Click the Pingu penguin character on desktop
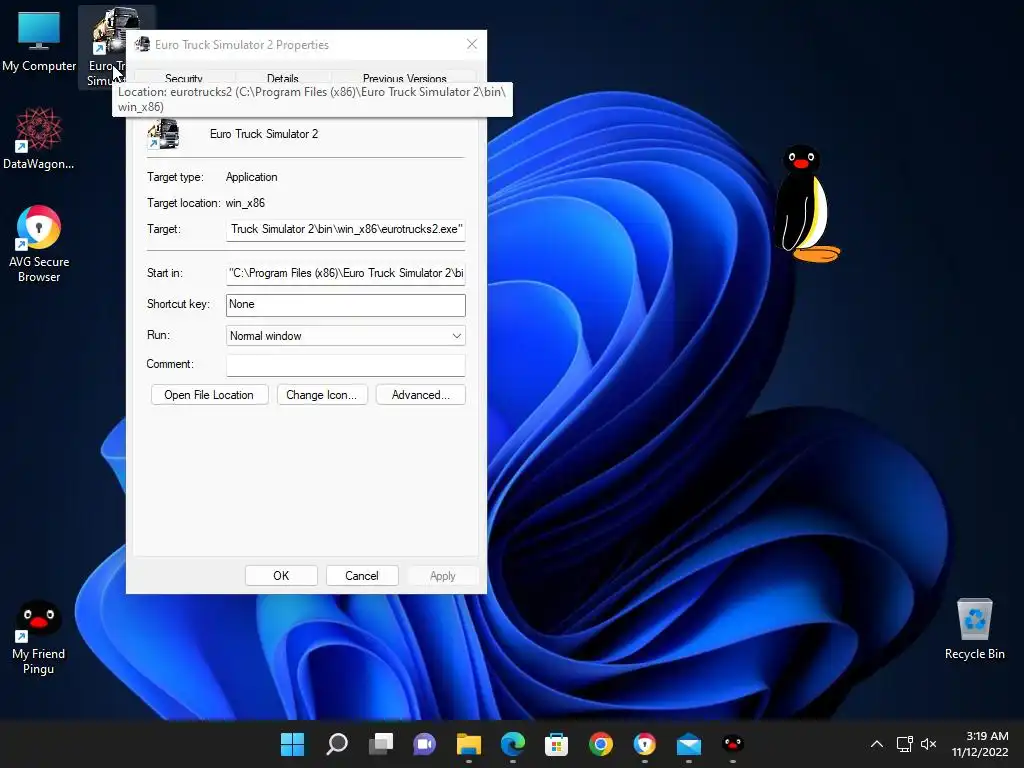This screenshot has height=768, width=1024. (x=805, y=204)
